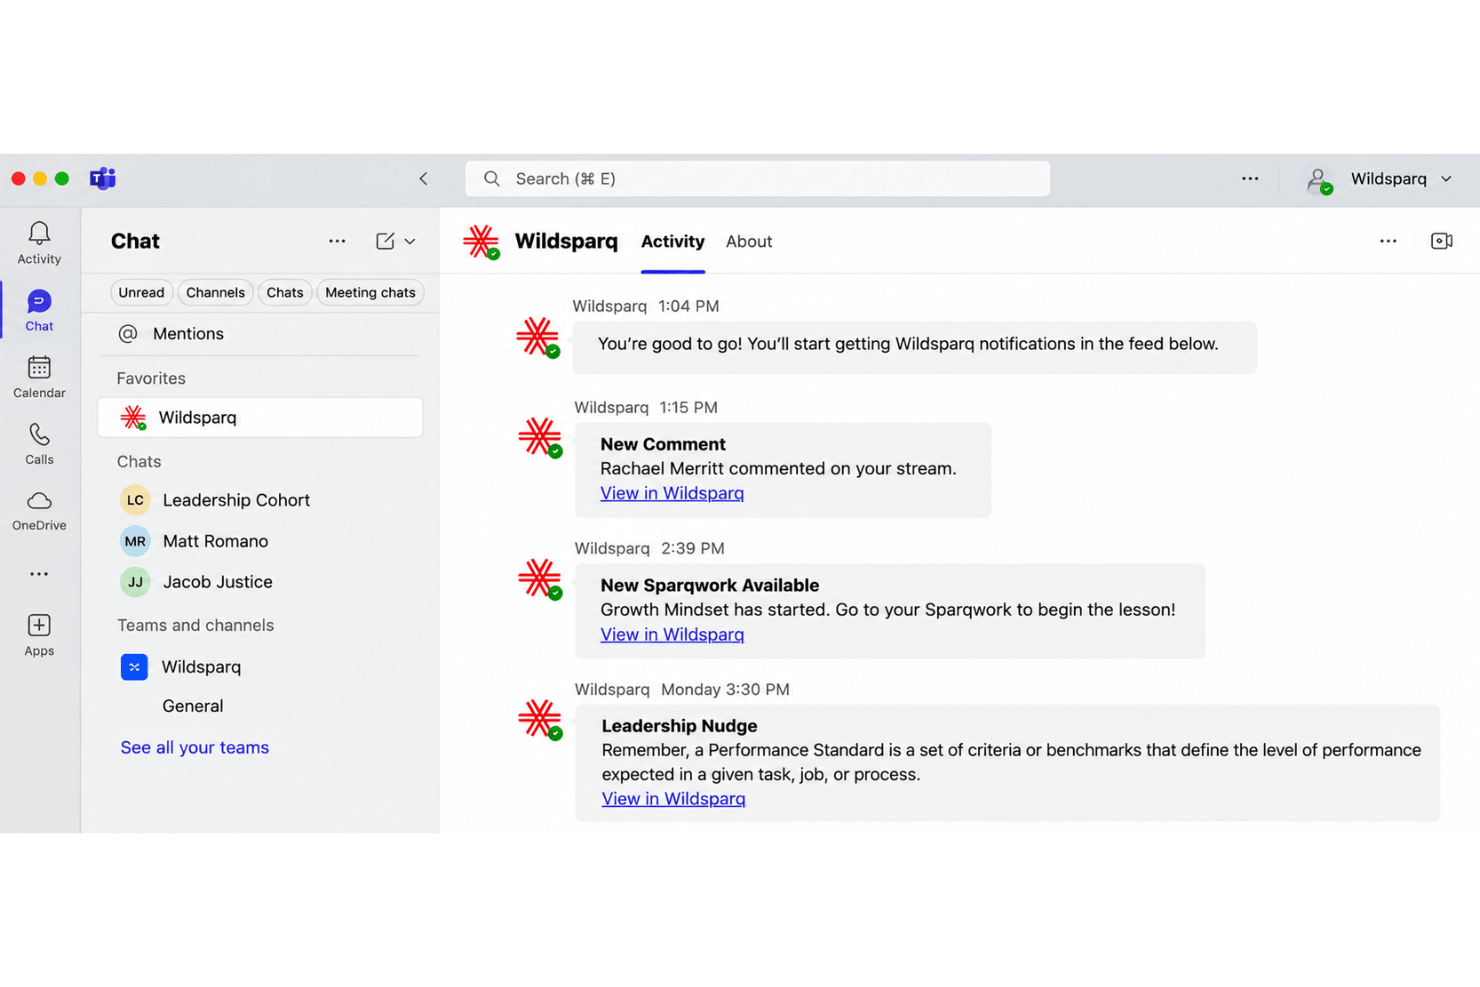Click the Wildsparq logo in chat header
The width and height of the screenshot is (1480, 987).
pyautogui.click(x=481, y=241)
